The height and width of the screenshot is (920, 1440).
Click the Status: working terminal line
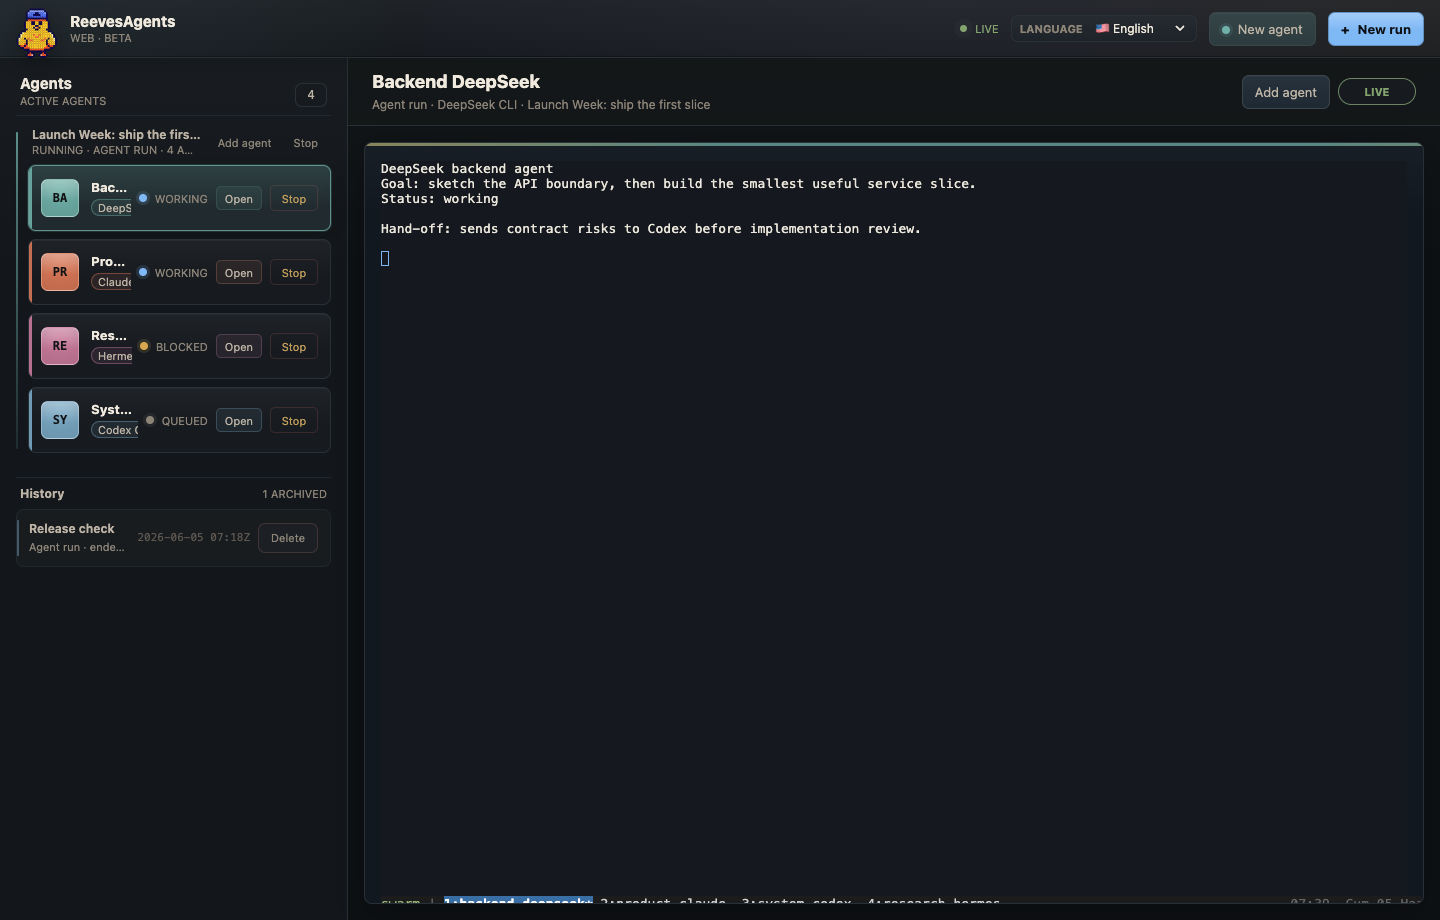(x=439, y=198)
